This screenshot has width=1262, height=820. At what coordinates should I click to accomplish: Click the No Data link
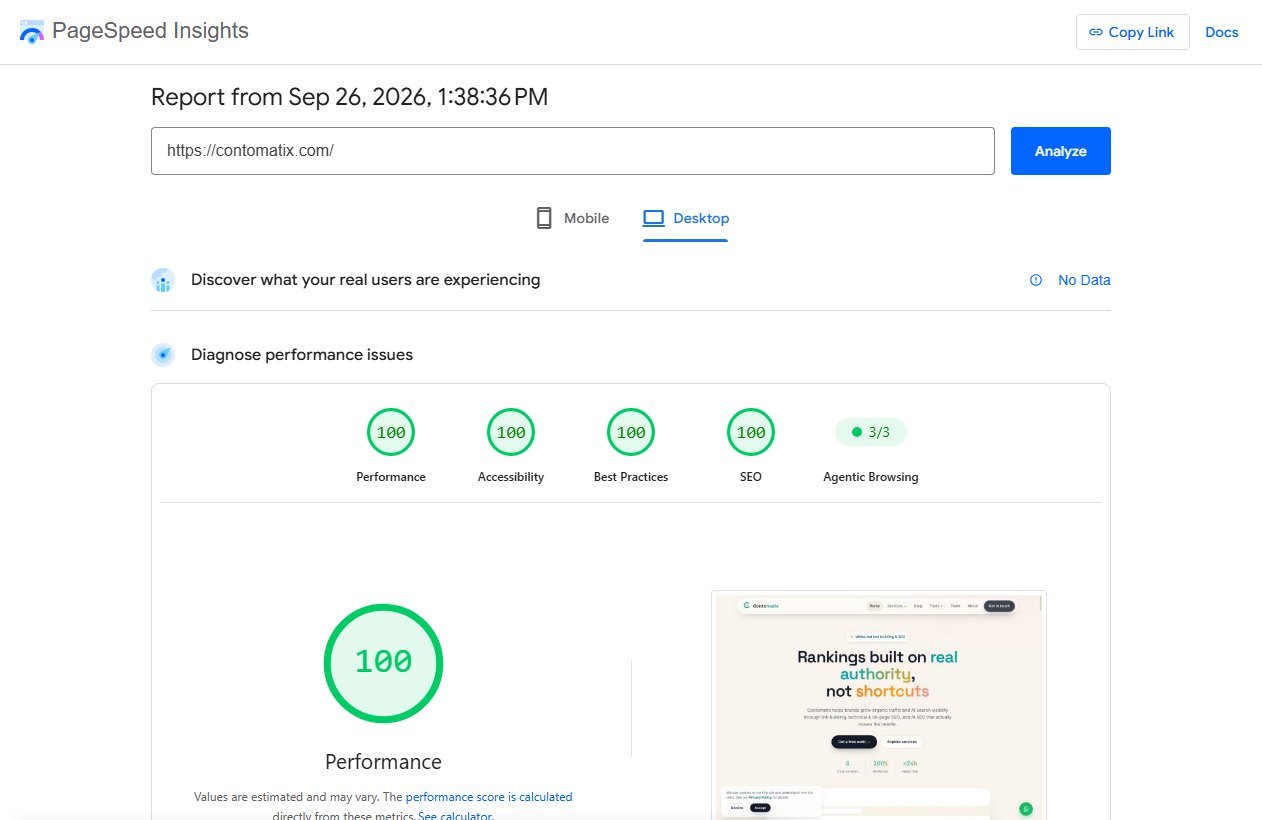point(1084,280)
